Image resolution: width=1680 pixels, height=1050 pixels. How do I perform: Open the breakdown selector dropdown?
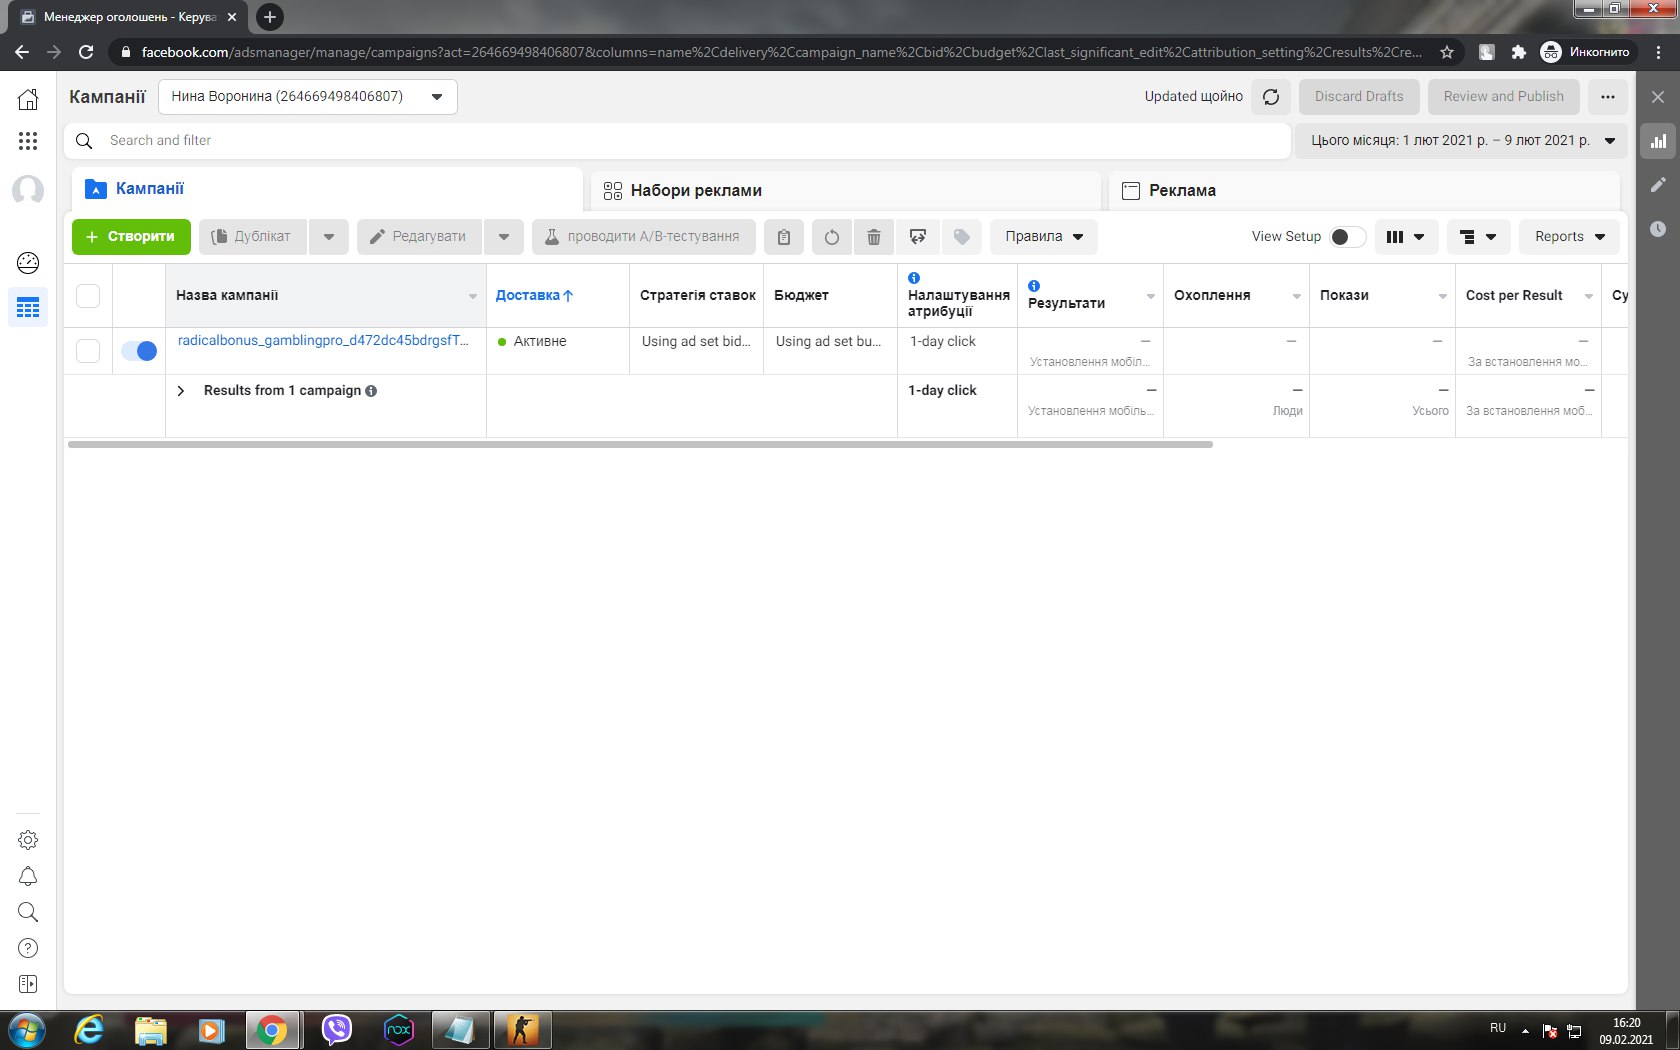point(1478,237)
